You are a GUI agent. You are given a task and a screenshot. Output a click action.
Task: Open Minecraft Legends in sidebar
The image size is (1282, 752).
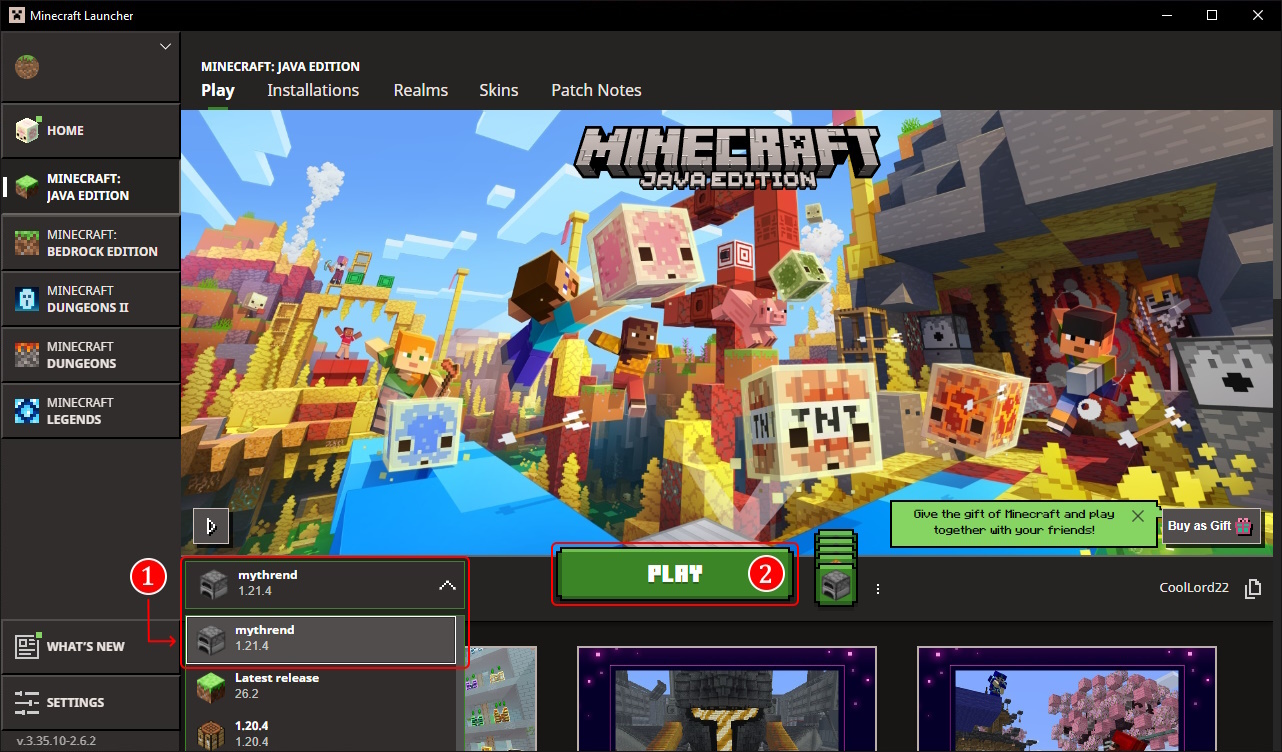(x=90, y=411)
